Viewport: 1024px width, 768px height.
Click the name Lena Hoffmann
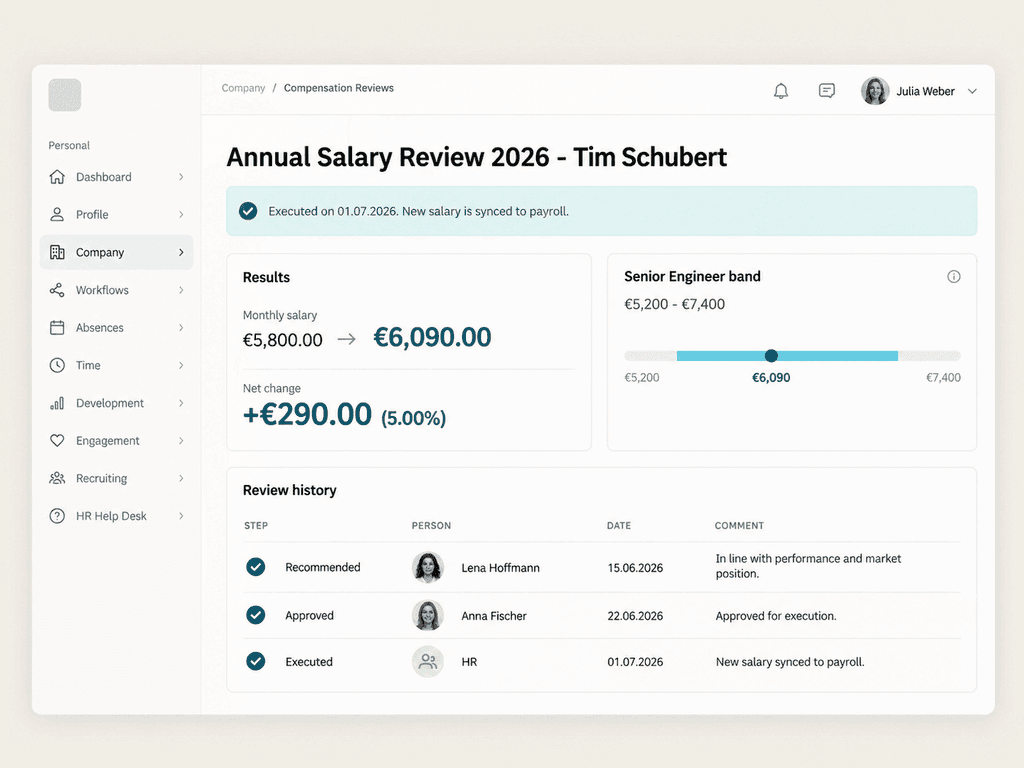(500, 568)
